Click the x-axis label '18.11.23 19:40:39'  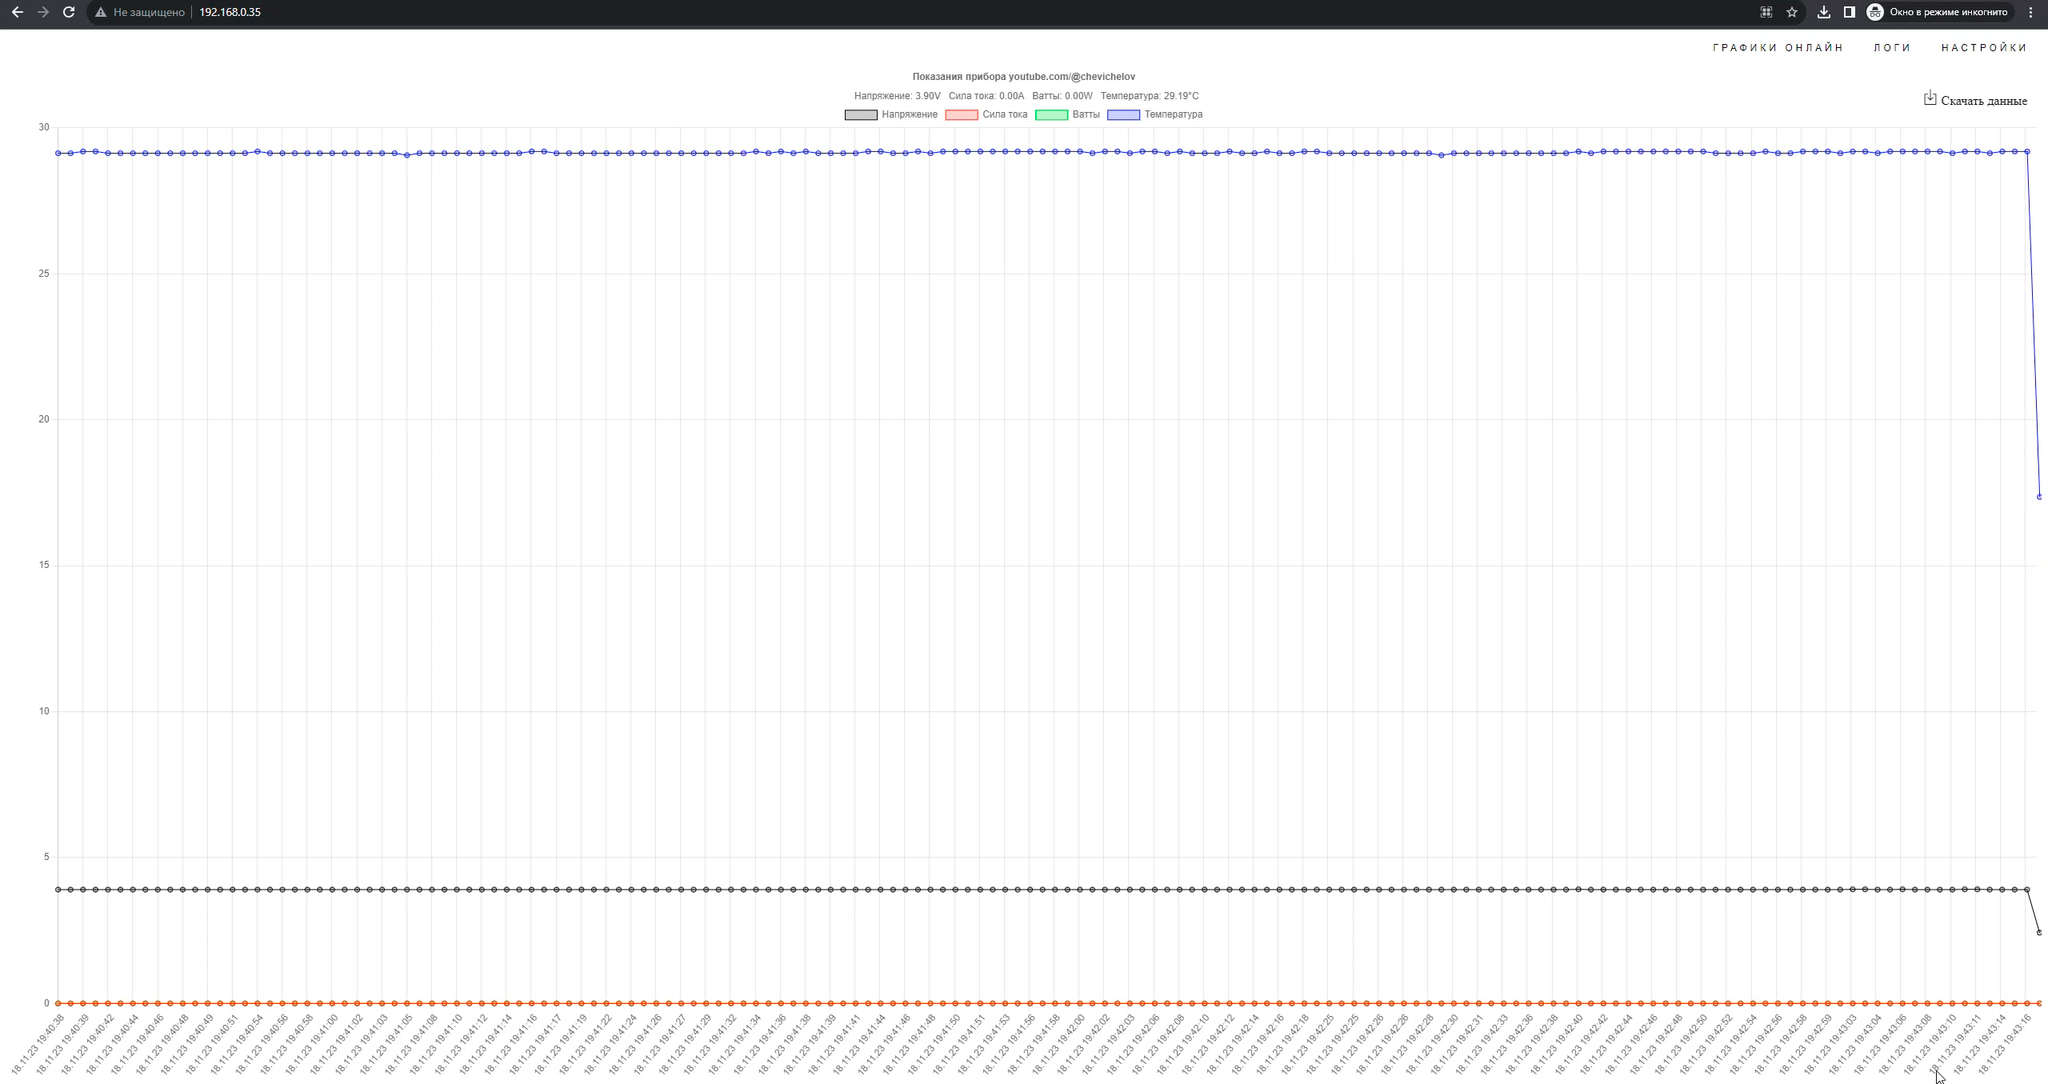61,1046
